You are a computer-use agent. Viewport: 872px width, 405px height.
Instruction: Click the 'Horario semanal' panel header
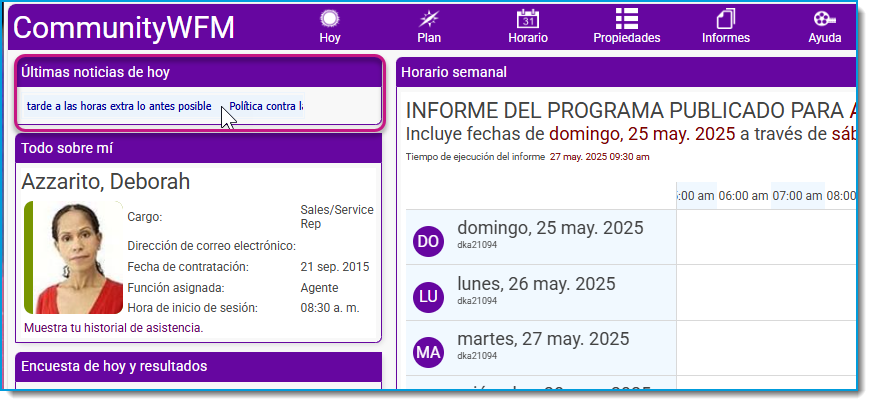(x=626, y=72)
